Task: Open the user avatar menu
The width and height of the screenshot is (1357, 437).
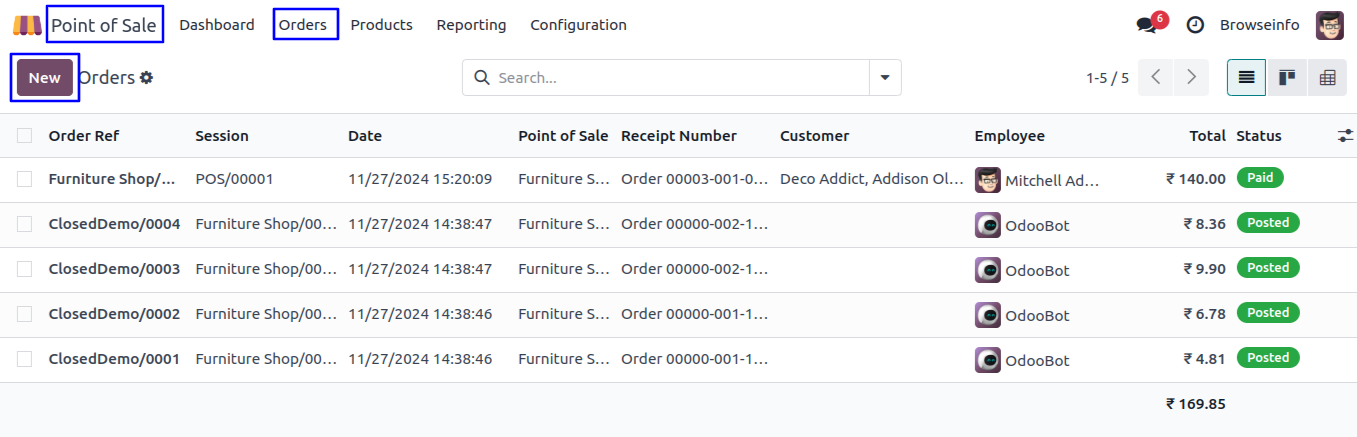Action: pyautogui.click(x=1330, y=25)
